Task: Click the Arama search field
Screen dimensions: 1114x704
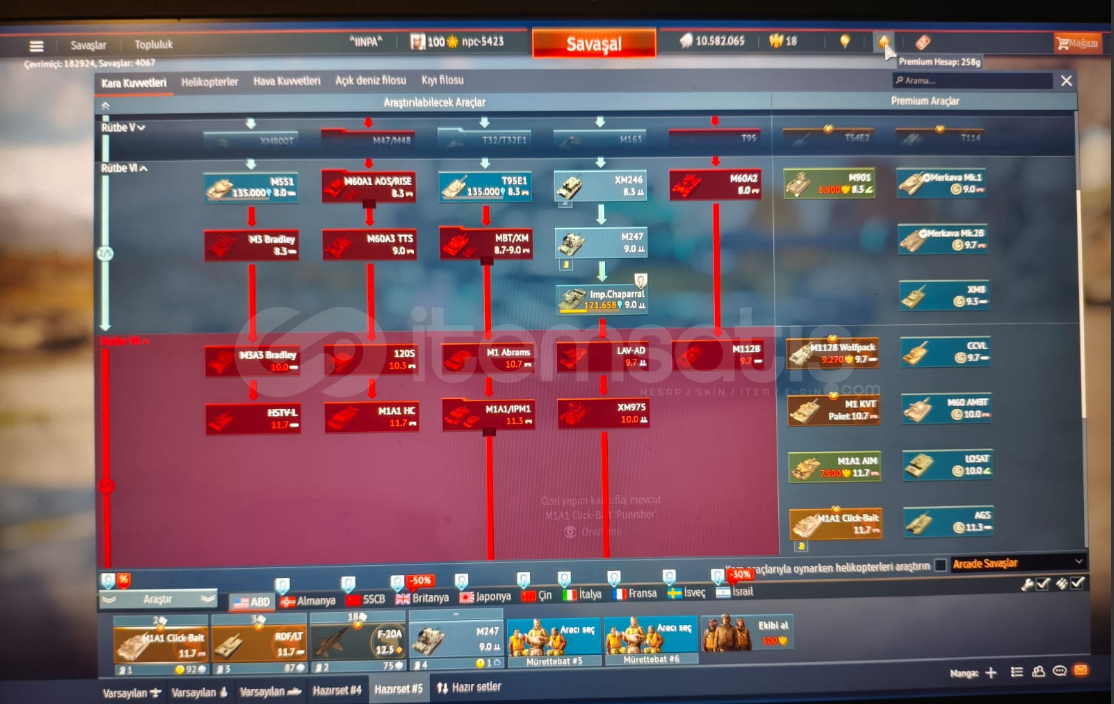Action: point(972,81)
